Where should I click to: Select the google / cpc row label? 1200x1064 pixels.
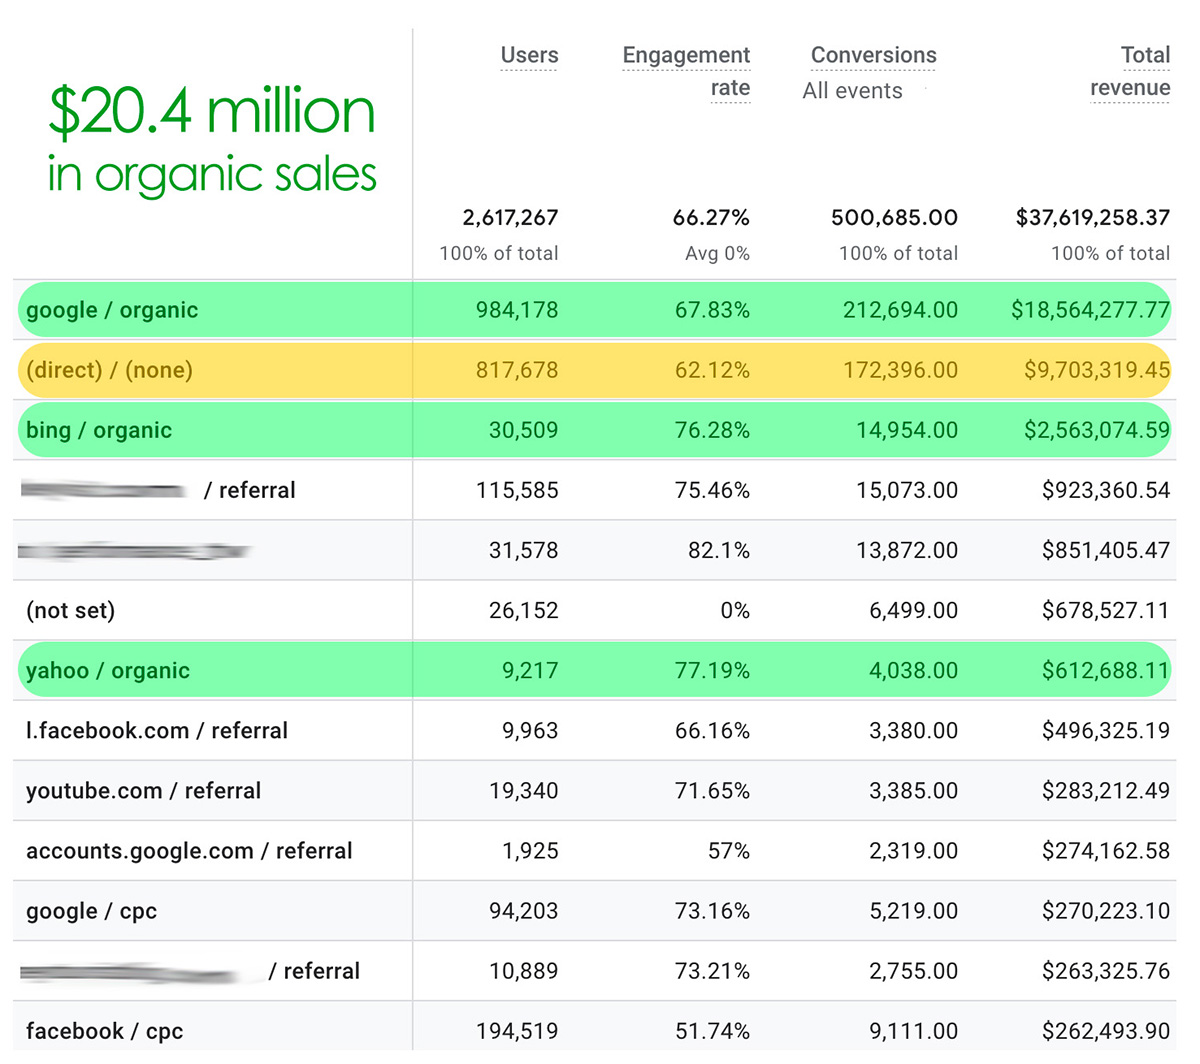point(91,910)
